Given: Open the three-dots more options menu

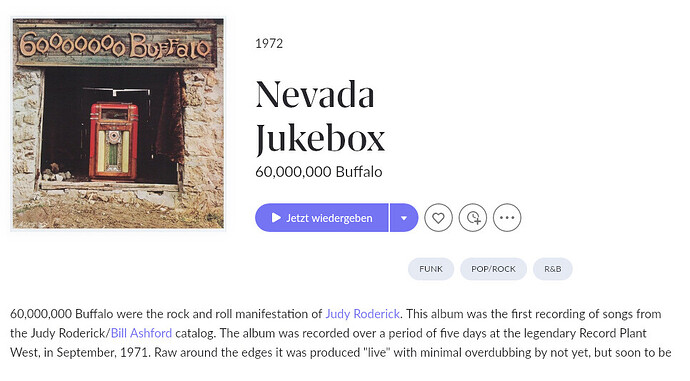Looking at the screenshot, I should coord(507,218).
